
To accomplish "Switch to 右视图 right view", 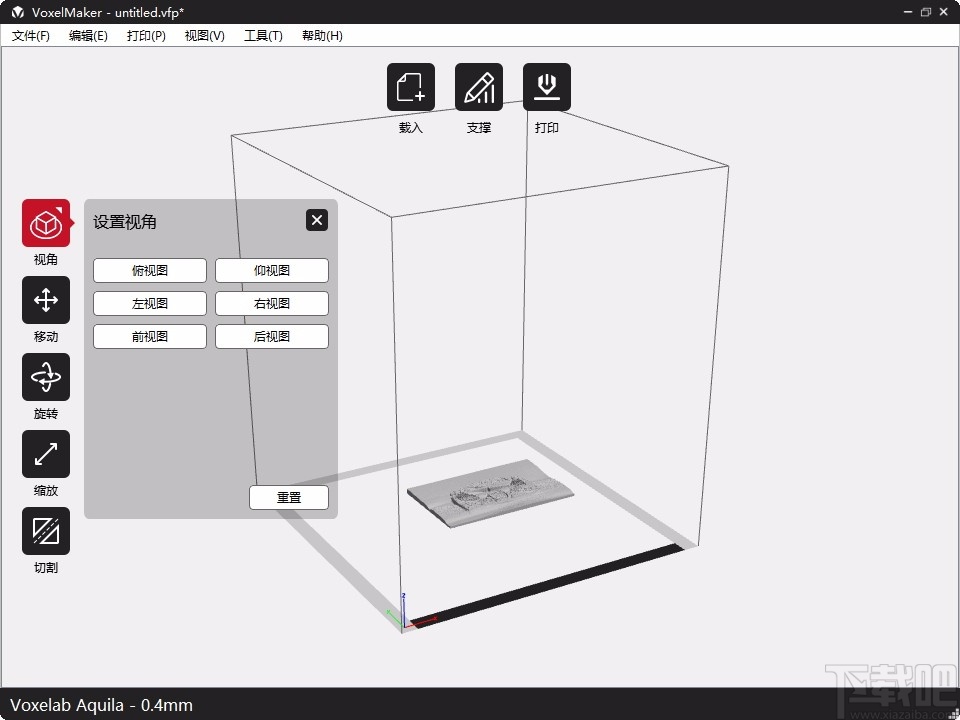I will (x=271, y=303).
